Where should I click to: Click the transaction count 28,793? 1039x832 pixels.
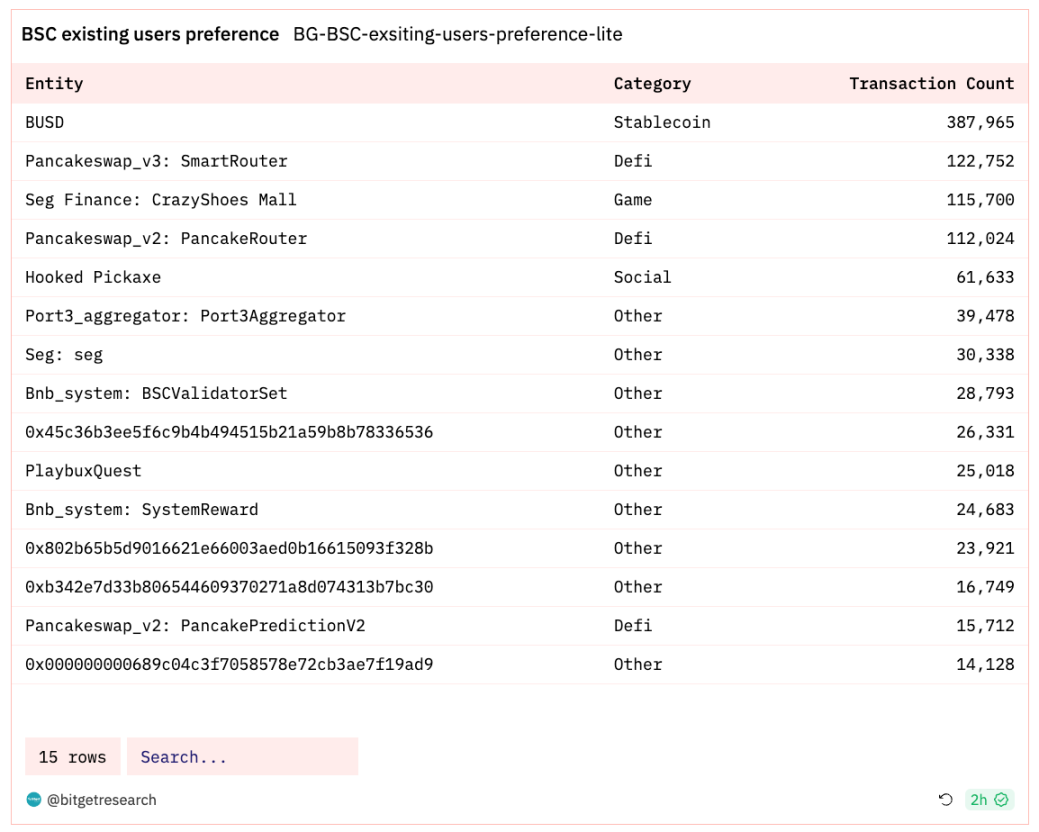[x=985, y=393]
